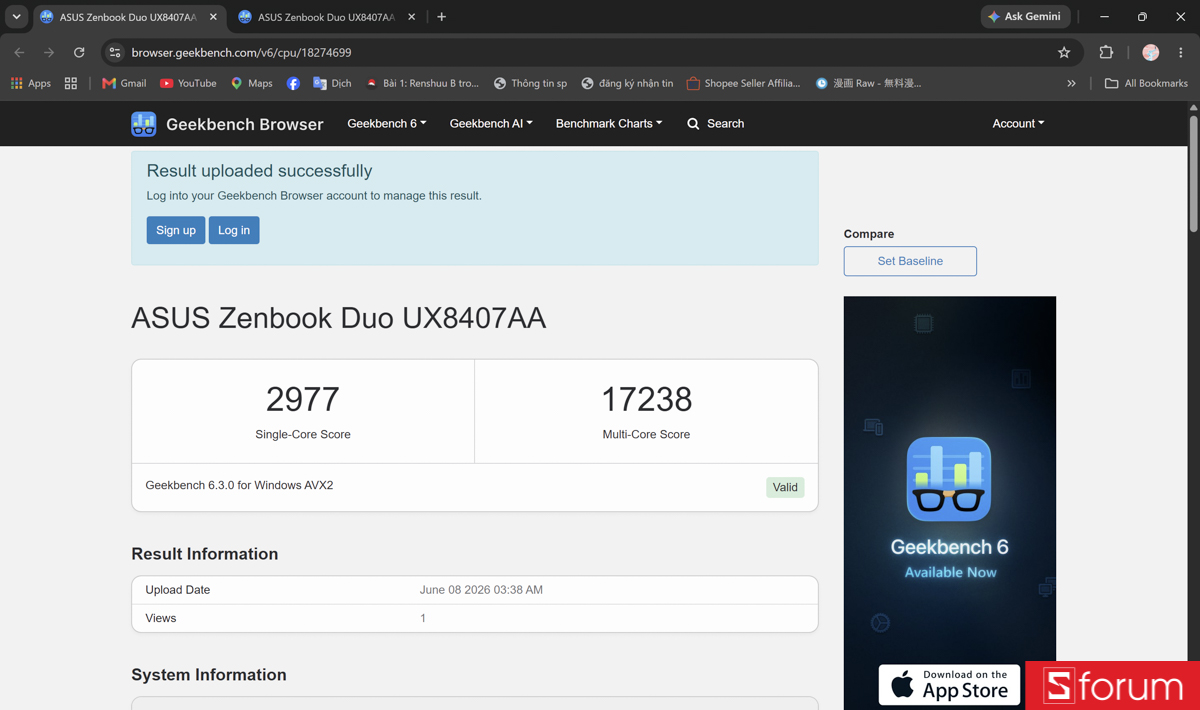Click the Log in button

click(x=234, y=230)
